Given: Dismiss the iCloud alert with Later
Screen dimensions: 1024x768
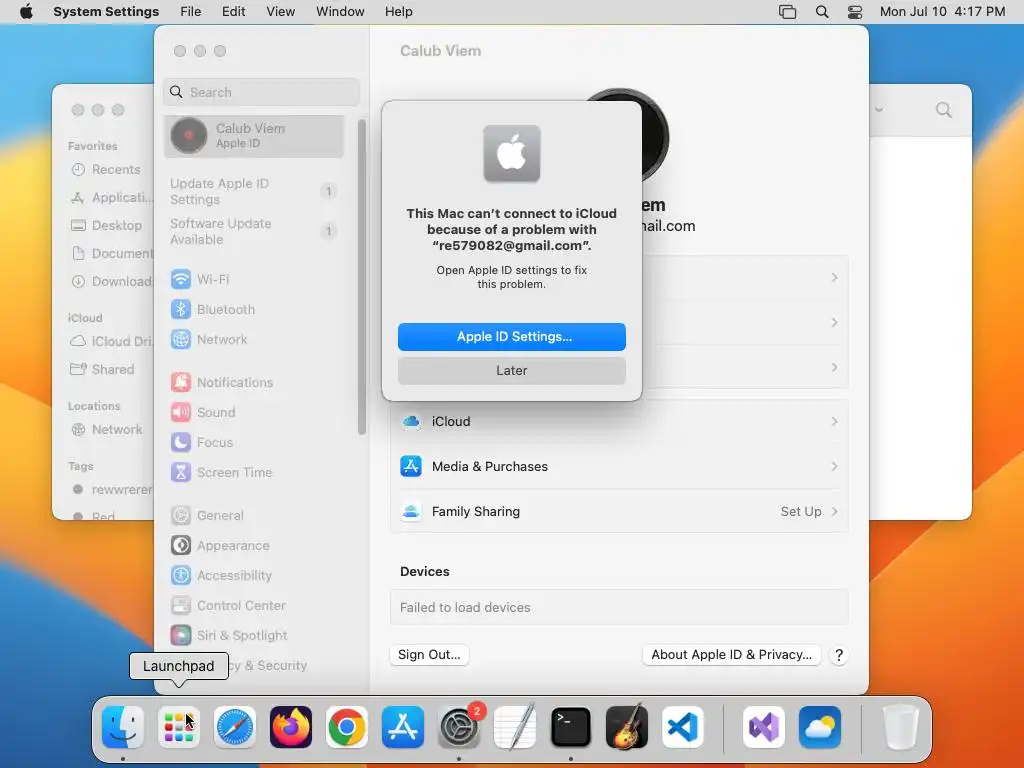Looking at the screenshot, I should 512,370.
